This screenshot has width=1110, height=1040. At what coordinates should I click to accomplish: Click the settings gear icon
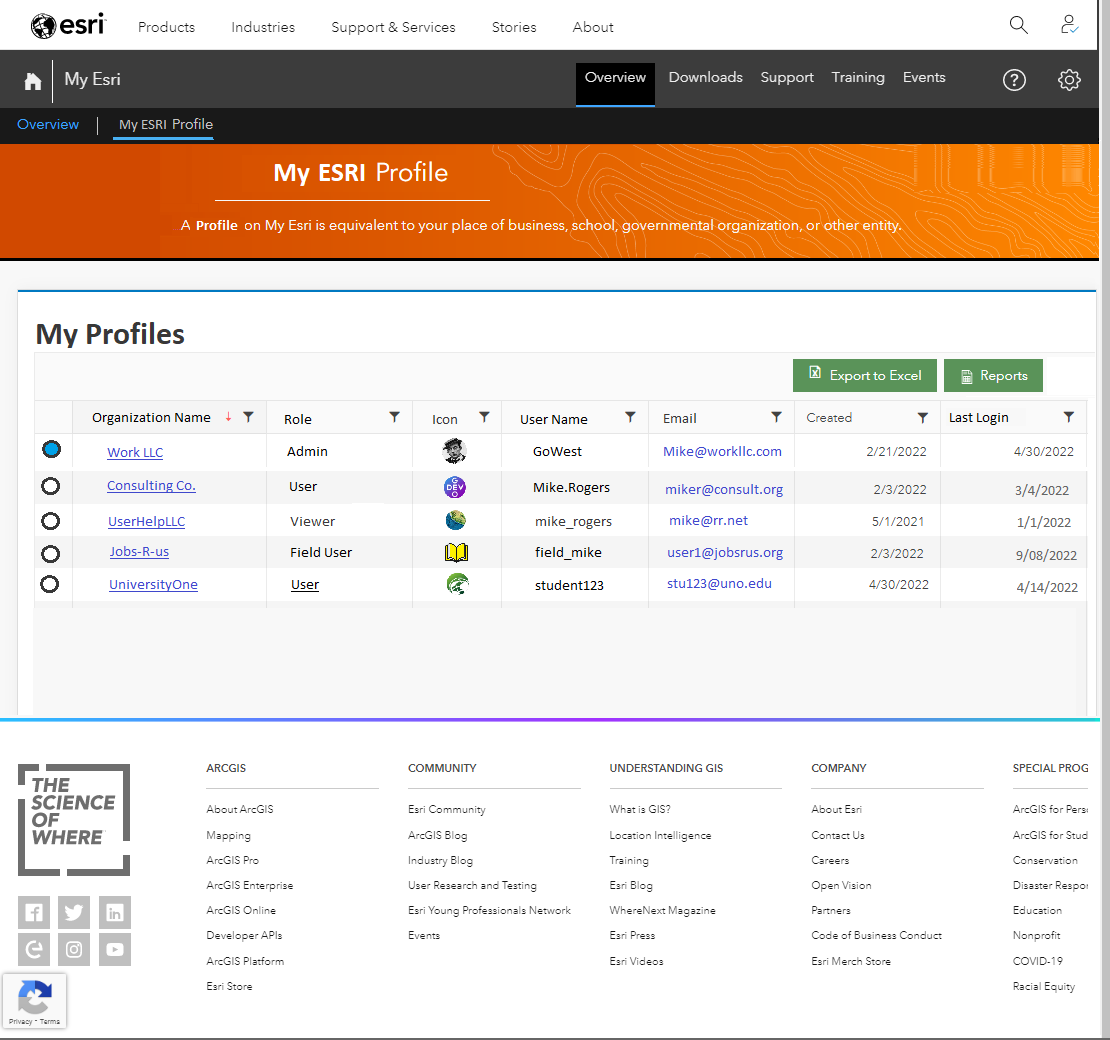tap(1069, 80)
